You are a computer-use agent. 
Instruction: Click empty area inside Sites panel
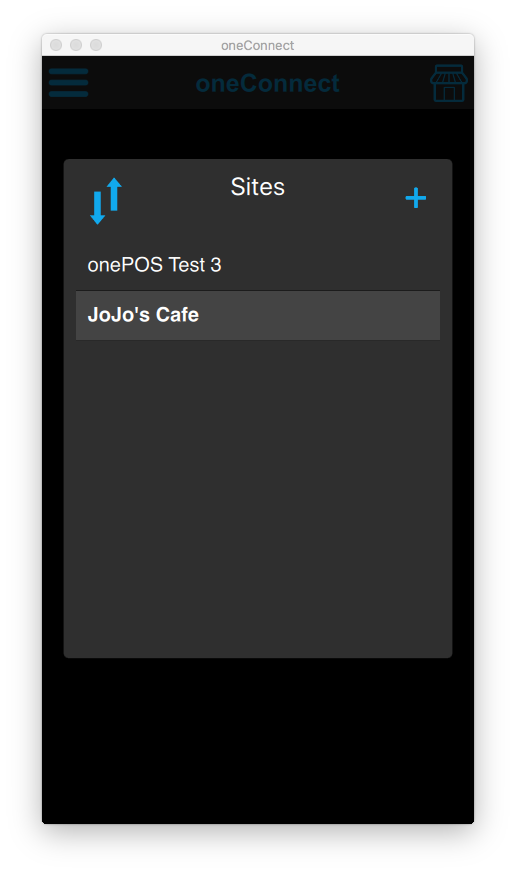tap(258, 496)
